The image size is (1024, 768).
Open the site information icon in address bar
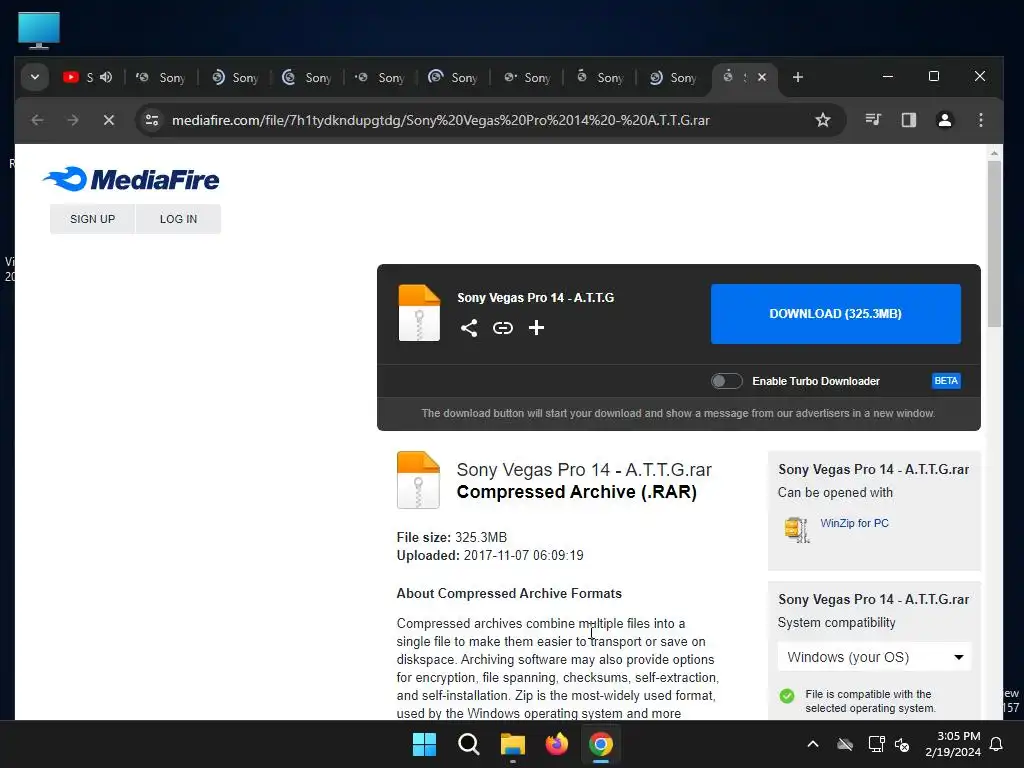coord(152,120)
